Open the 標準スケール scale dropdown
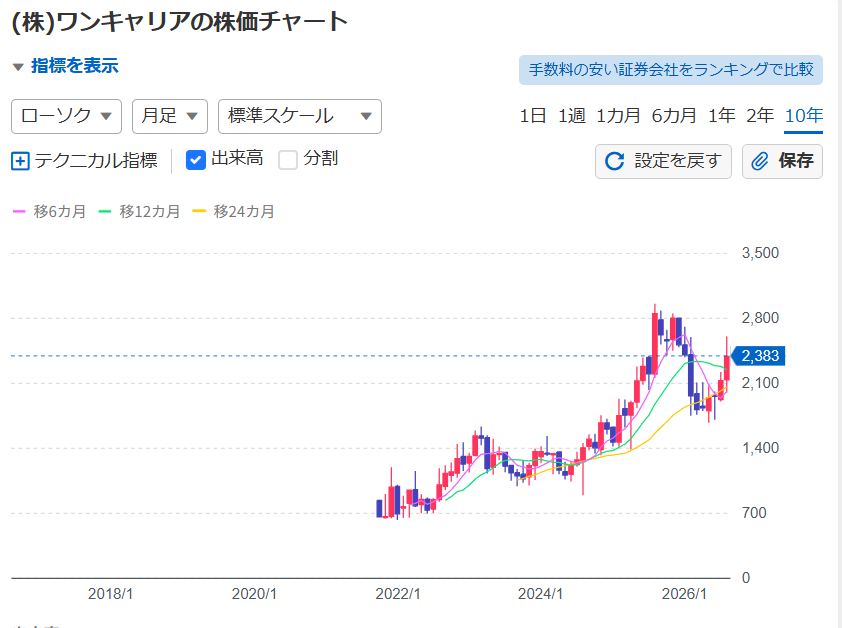Screen dimensions: 842x628 point(300,116)
